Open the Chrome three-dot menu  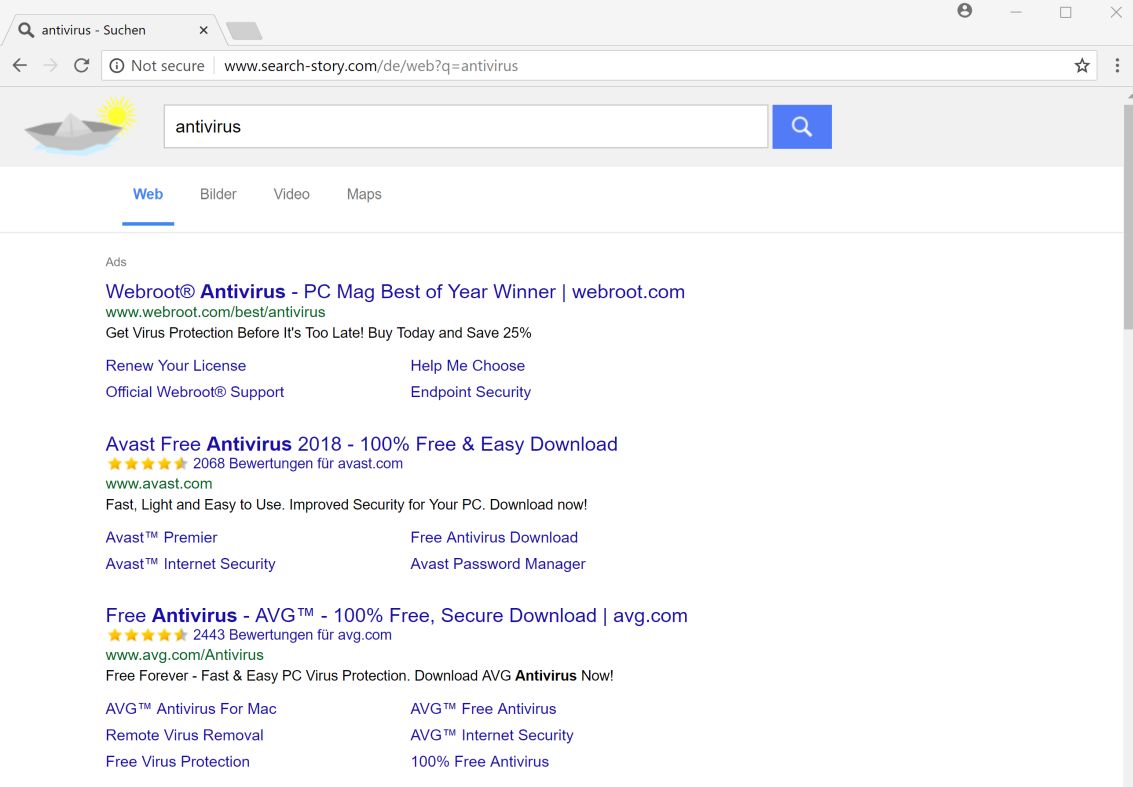[1117, 66]
